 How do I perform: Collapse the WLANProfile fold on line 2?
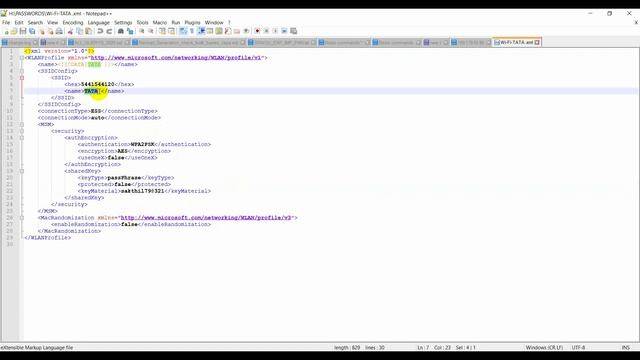22,58
